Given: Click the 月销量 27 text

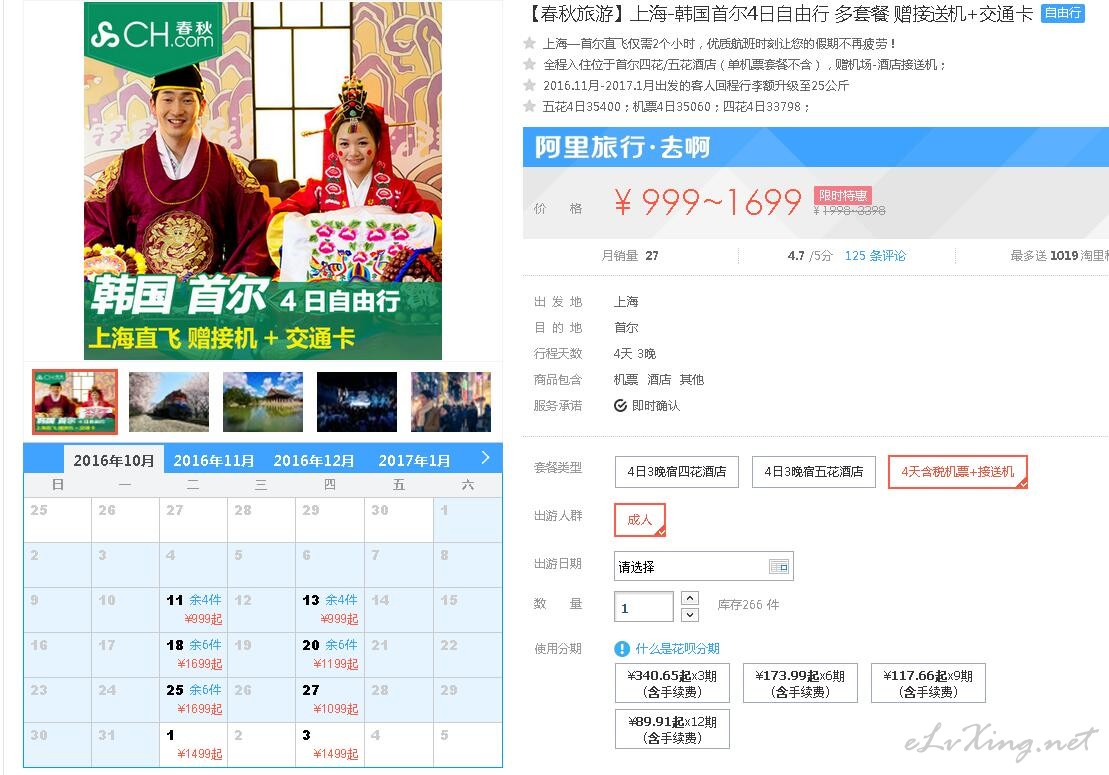Looking at the screenshot, I should (x=629, y=255).
